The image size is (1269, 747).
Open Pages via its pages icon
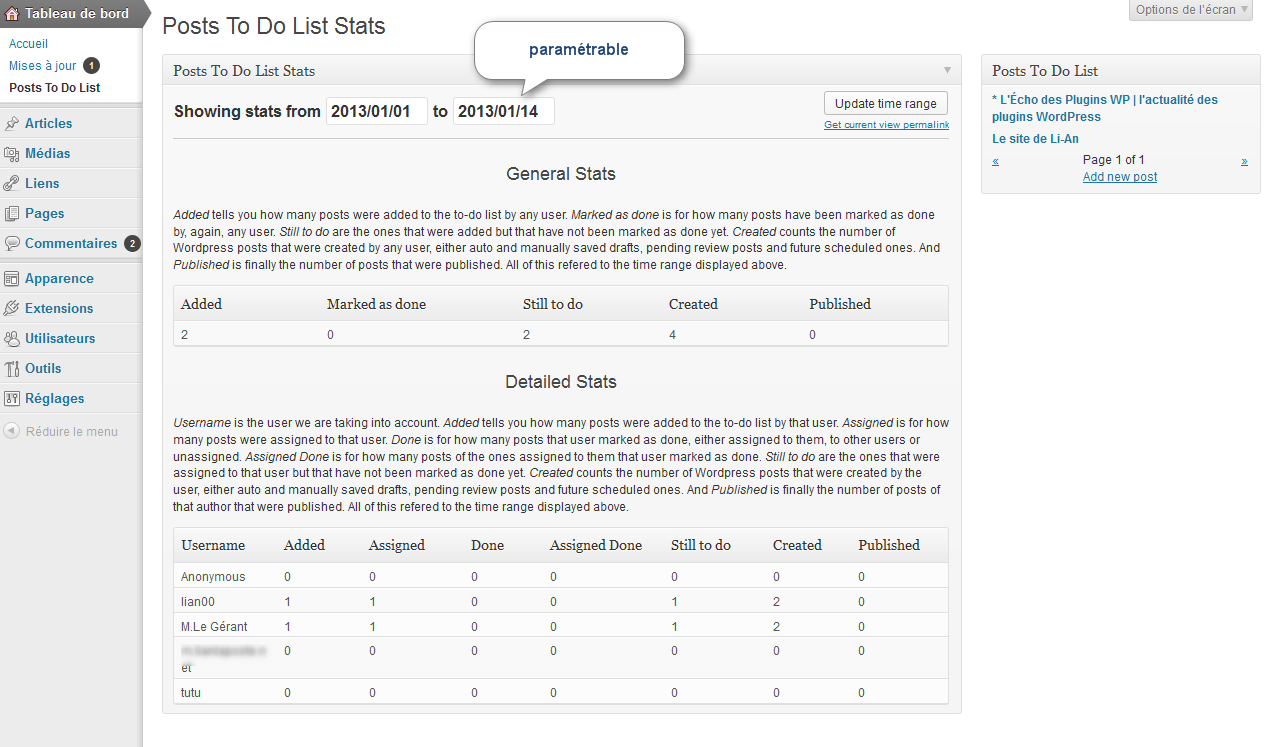point(12,213)
